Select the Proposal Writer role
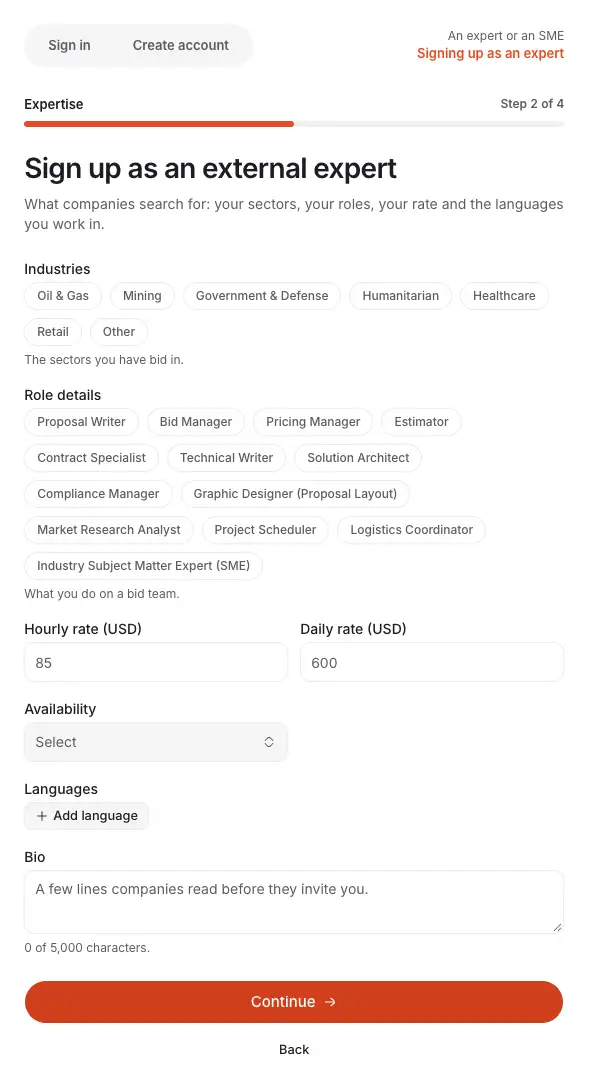 coord(81,422)
